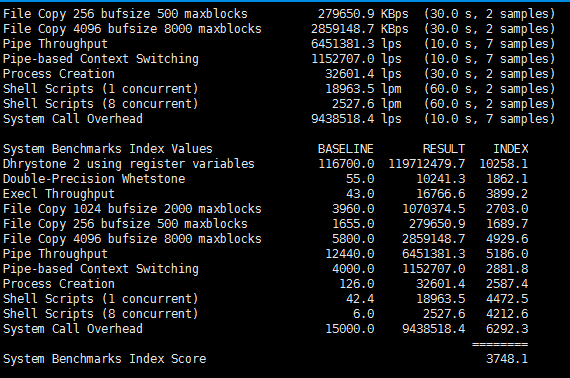The height and width of the screenshot is (378, 570).
Task: Click the System Benchmarks Index Values heading
Action: click(x=108, y=149)
